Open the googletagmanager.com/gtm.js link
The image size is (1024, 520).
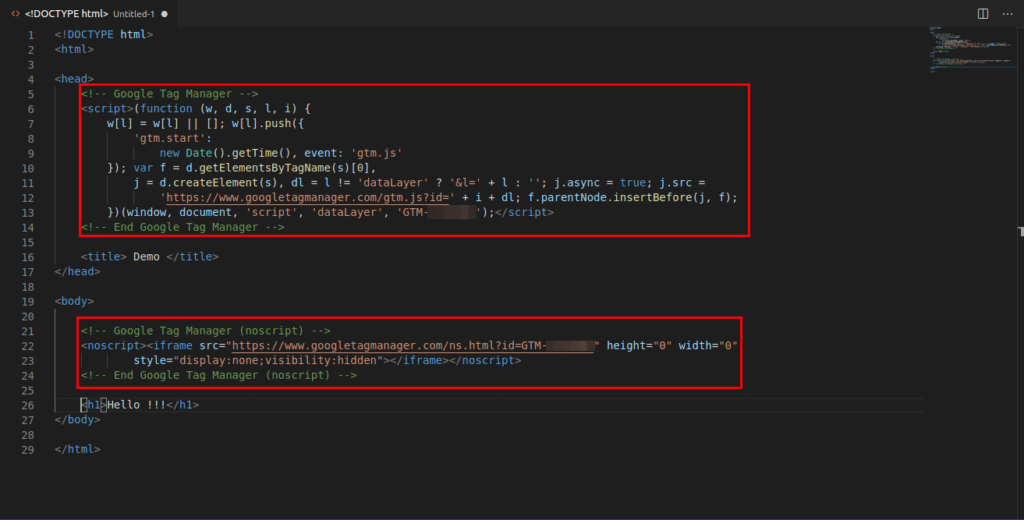(x=307, y=197)
